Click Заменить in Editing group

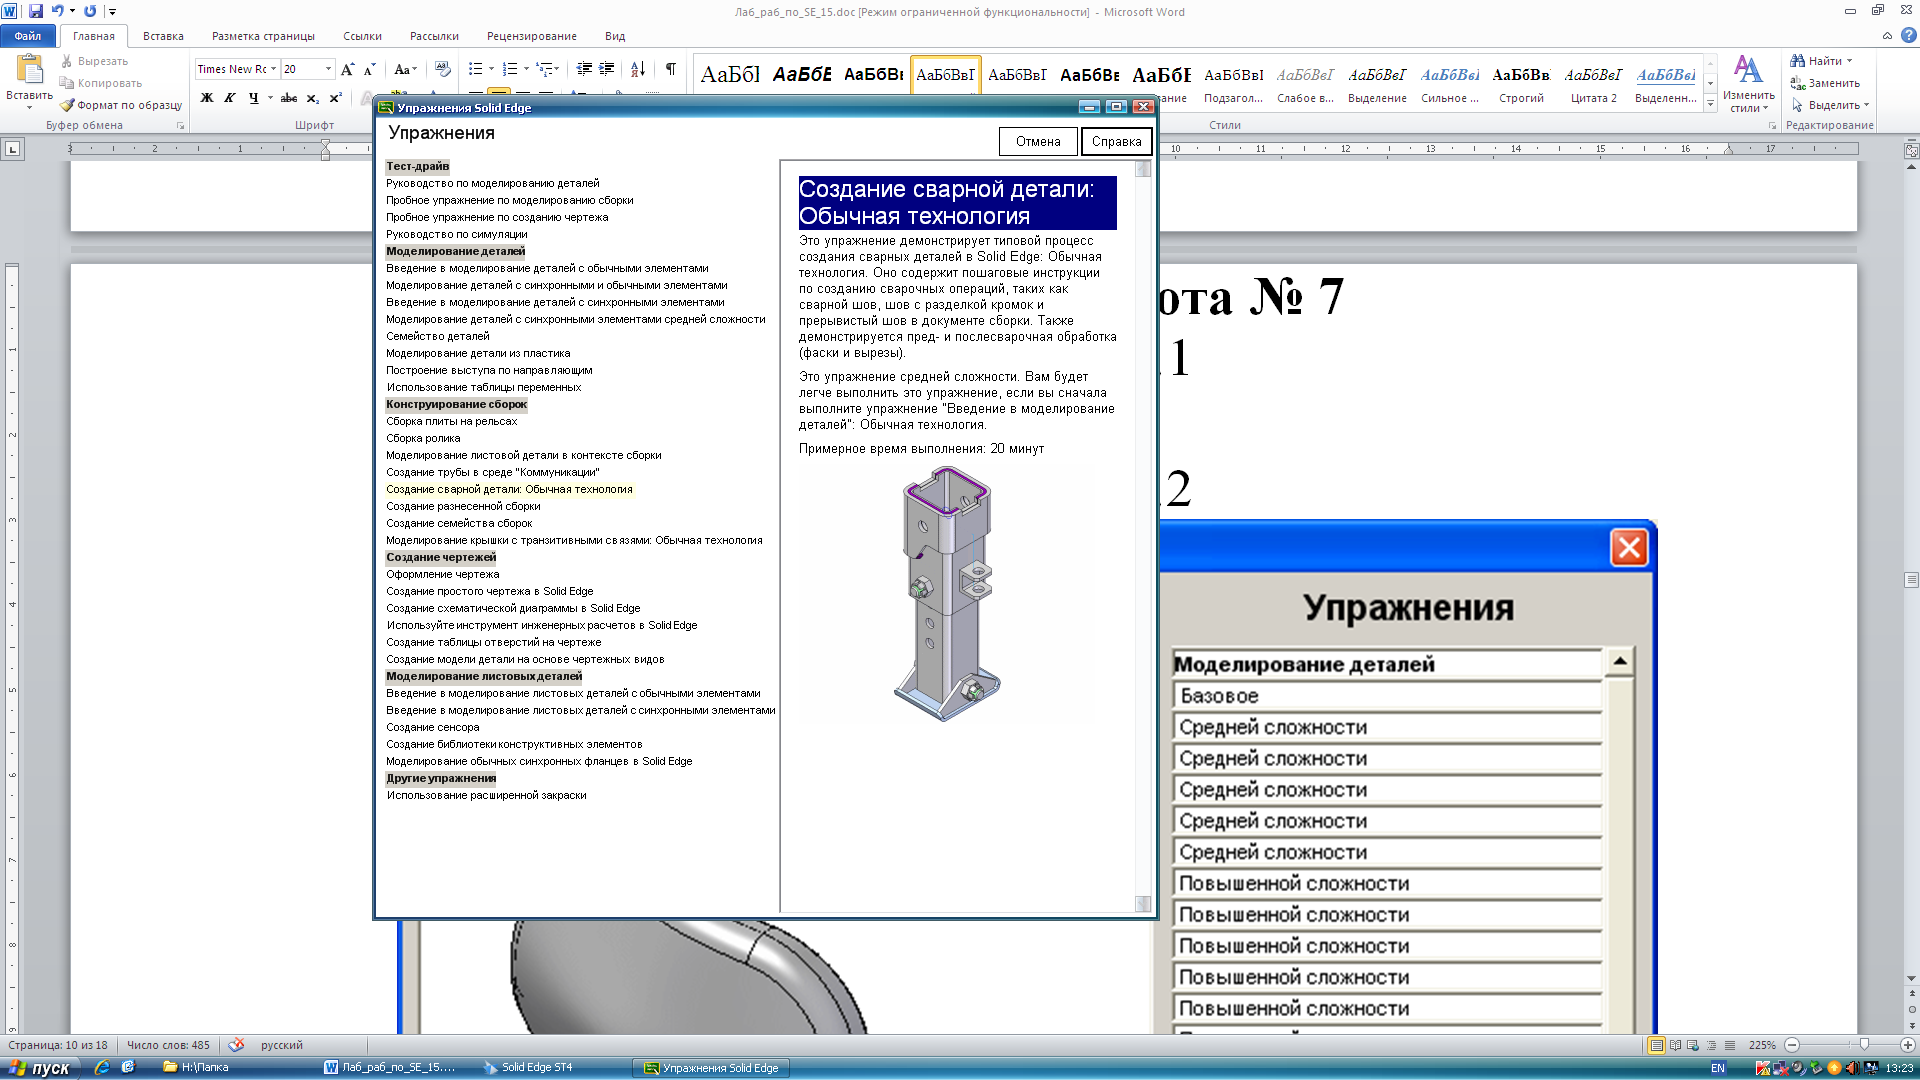[1825, 83]
